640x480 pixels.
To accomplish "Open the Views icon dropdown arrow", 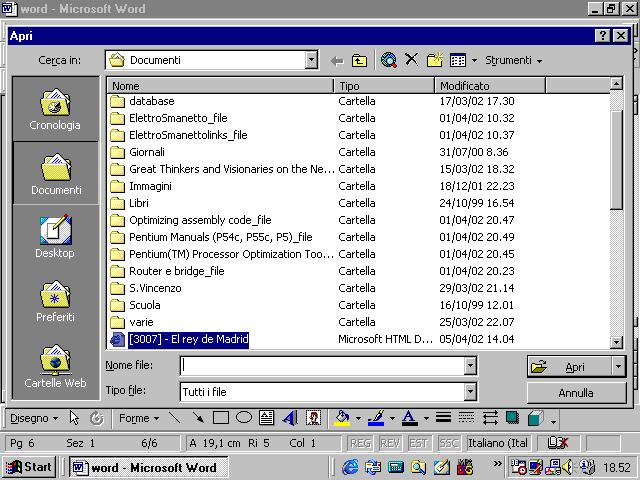I will [x=474, y=61].
